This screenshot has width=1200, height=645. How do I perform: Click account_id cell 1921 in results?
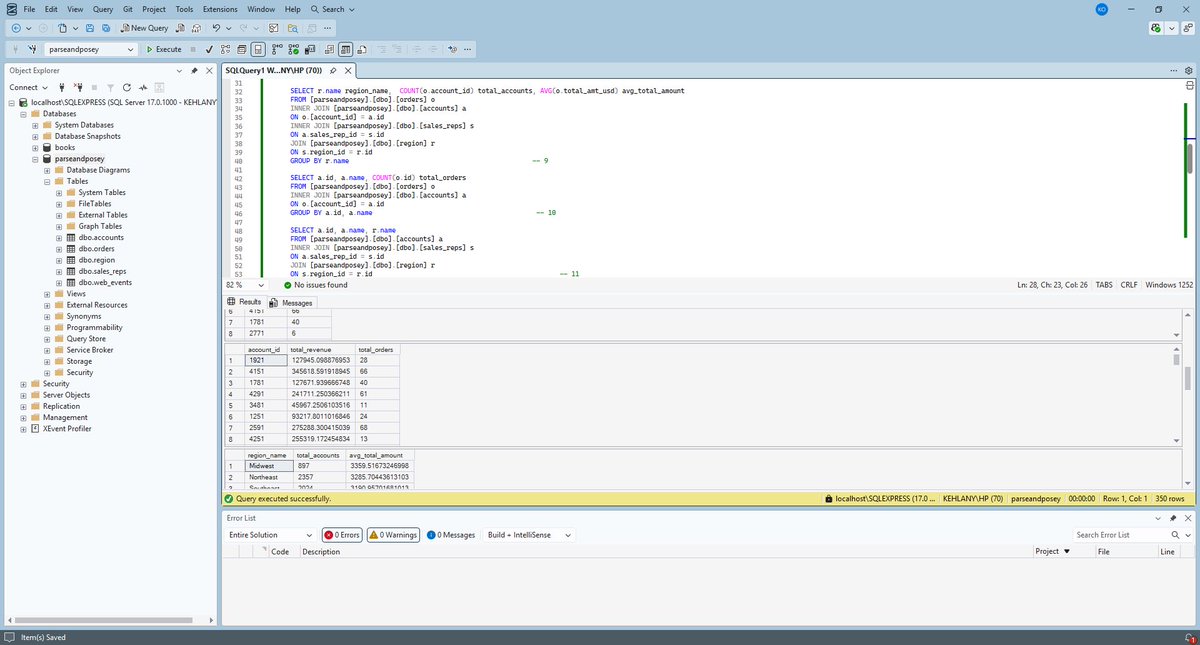point(265,360)
